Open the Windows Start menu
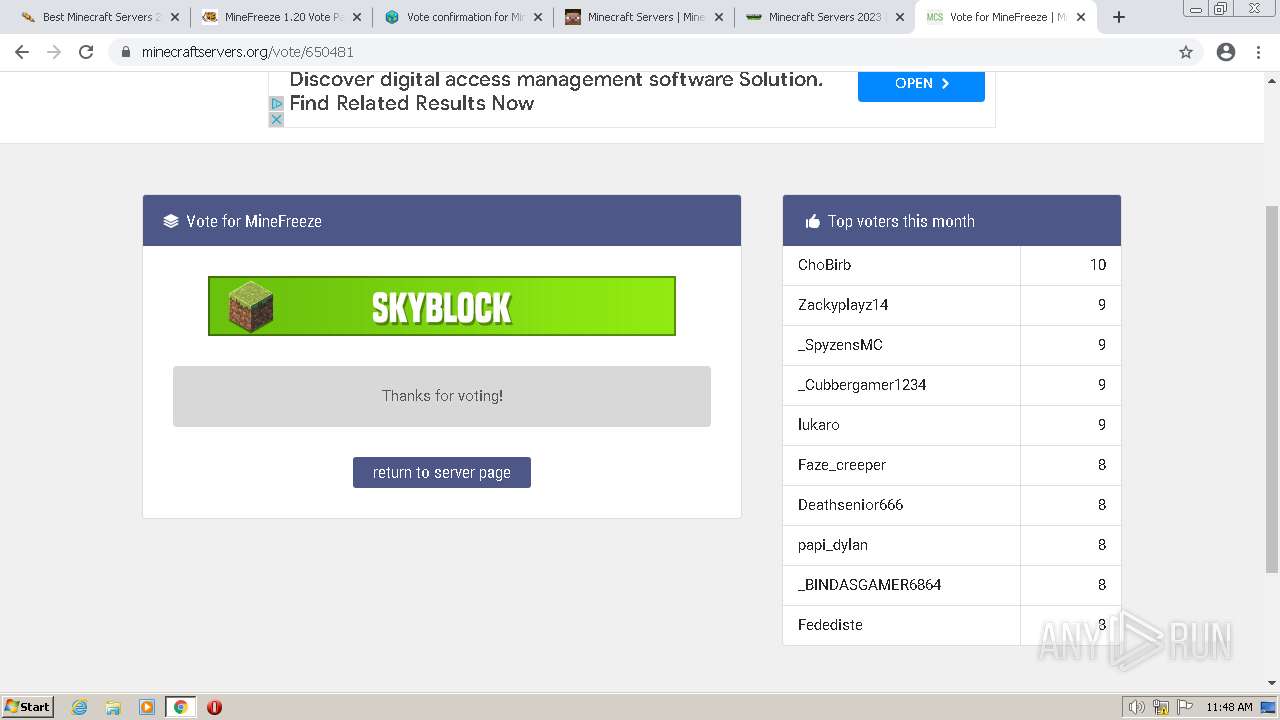1280x720 pixels. pyautogui.click(x=28, y=706)
